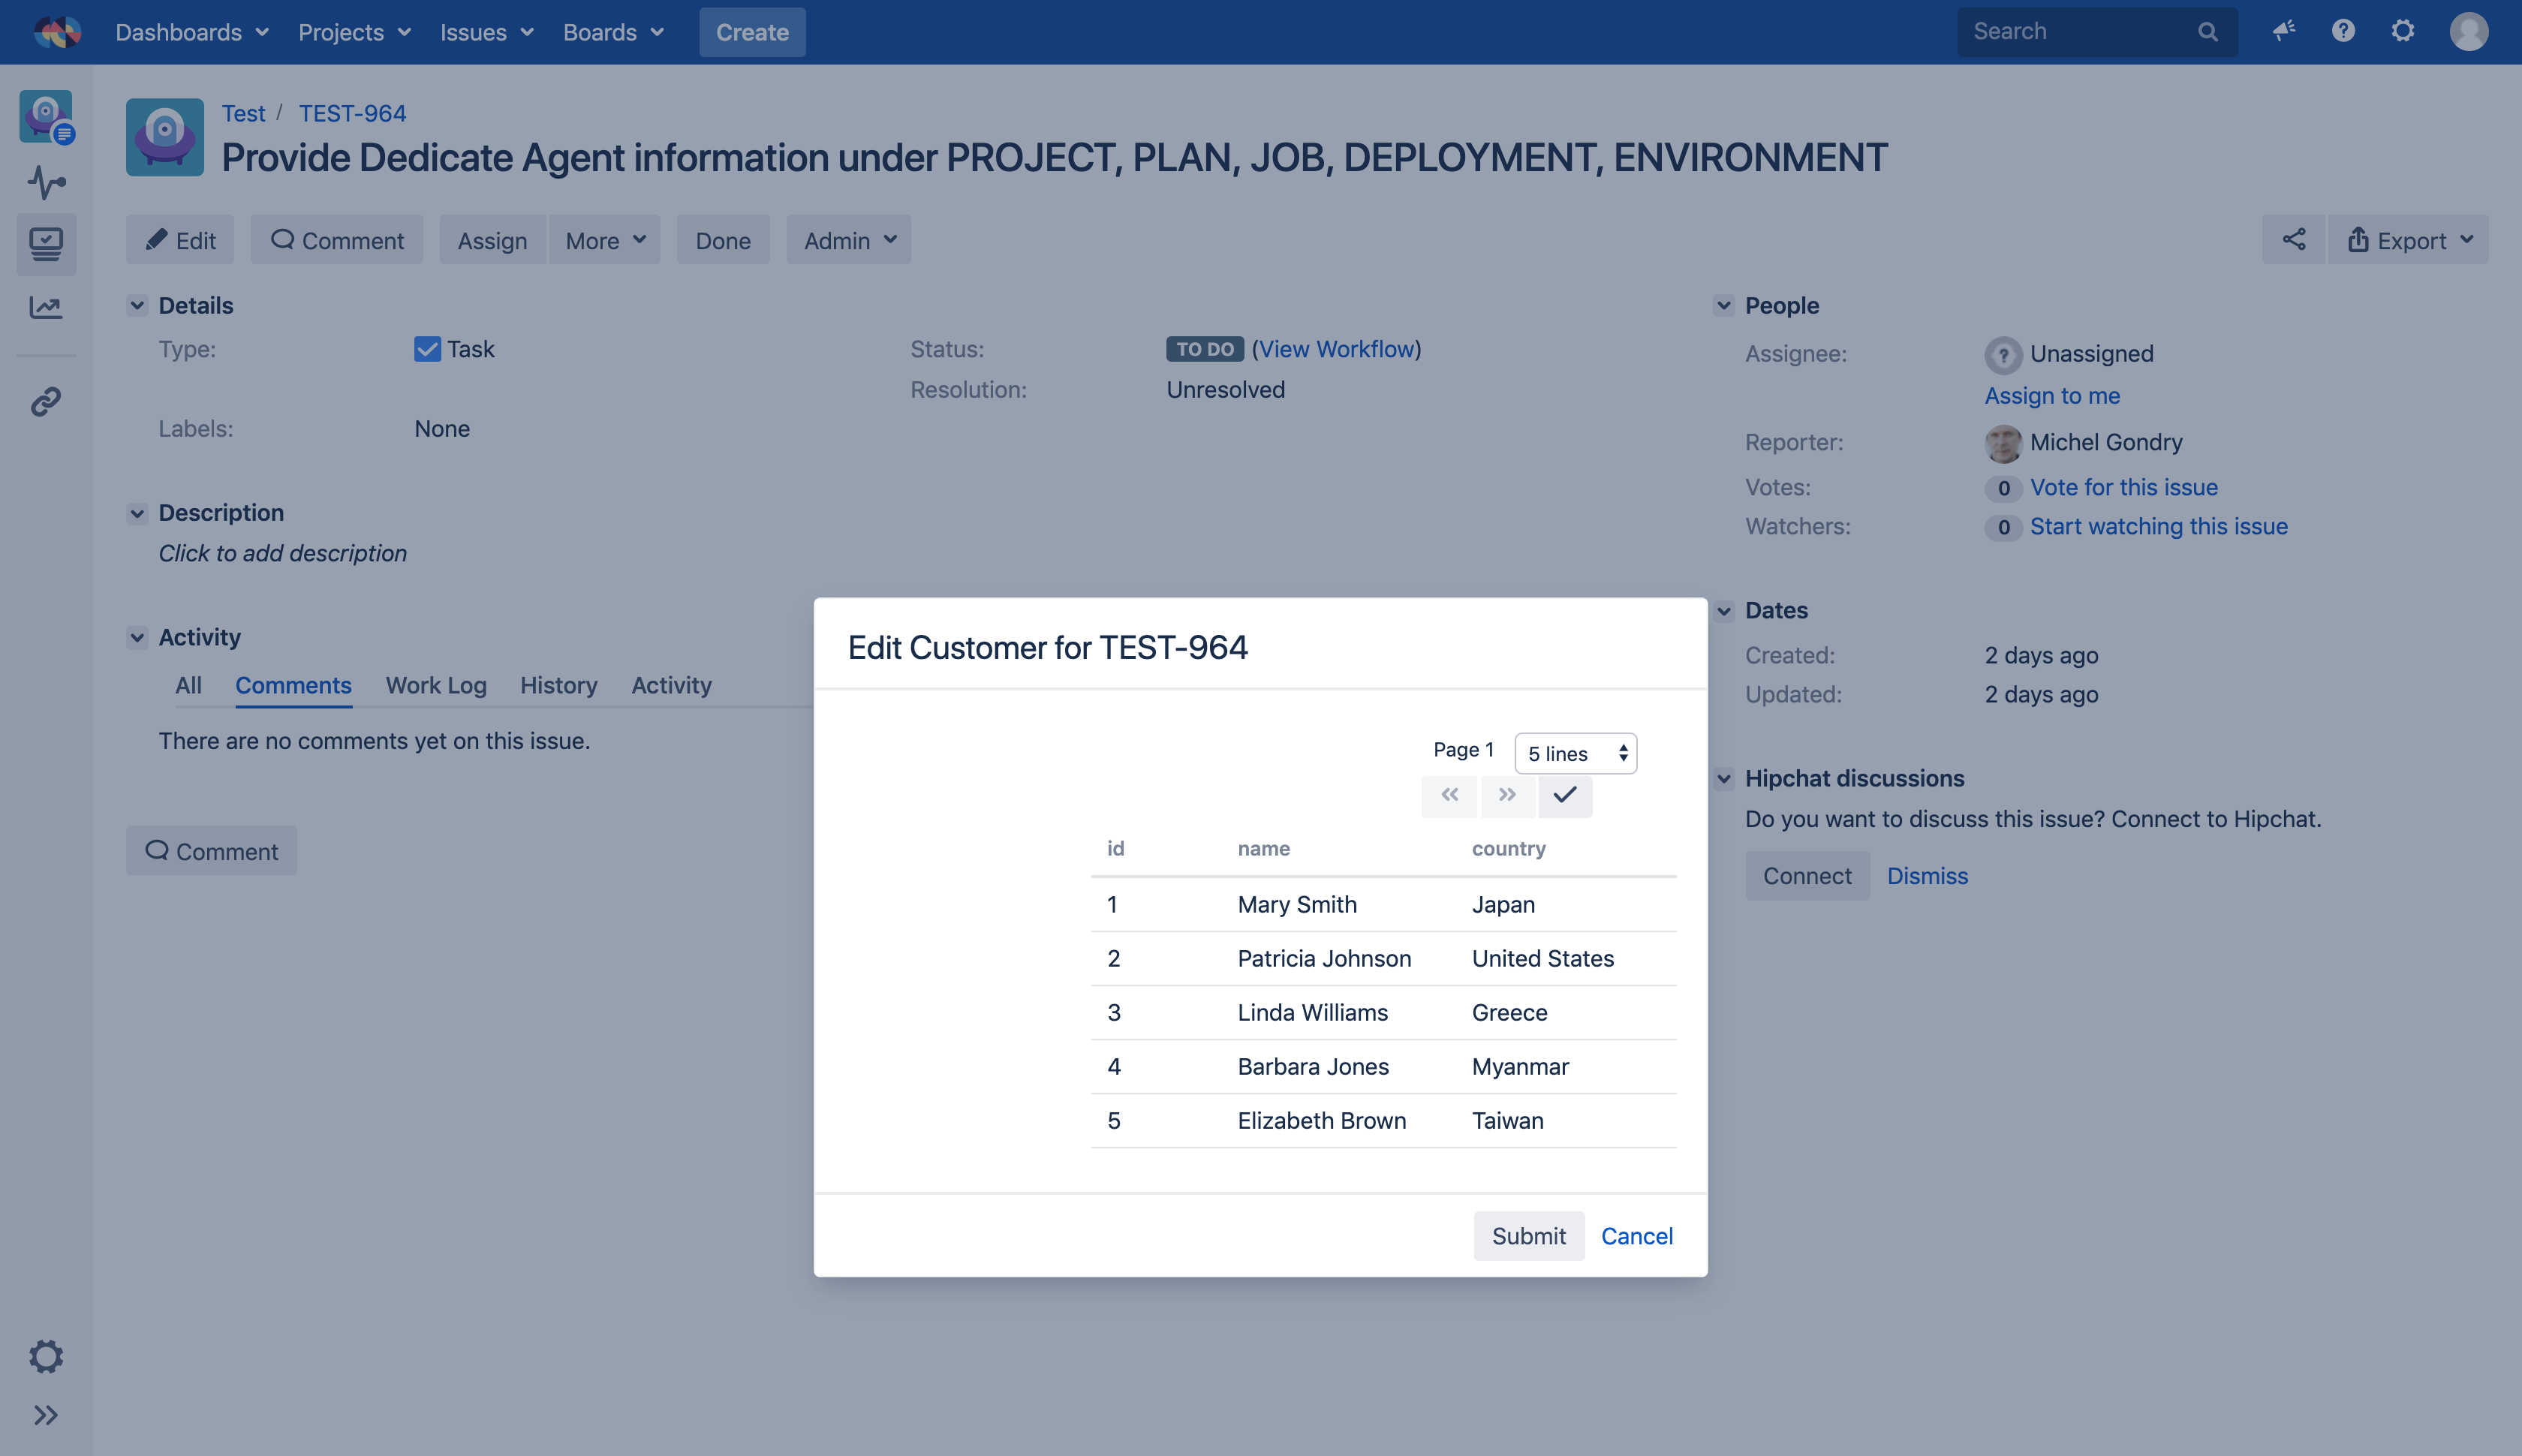
Task: Collapse the Details section
Action: (x=137, y=306)
